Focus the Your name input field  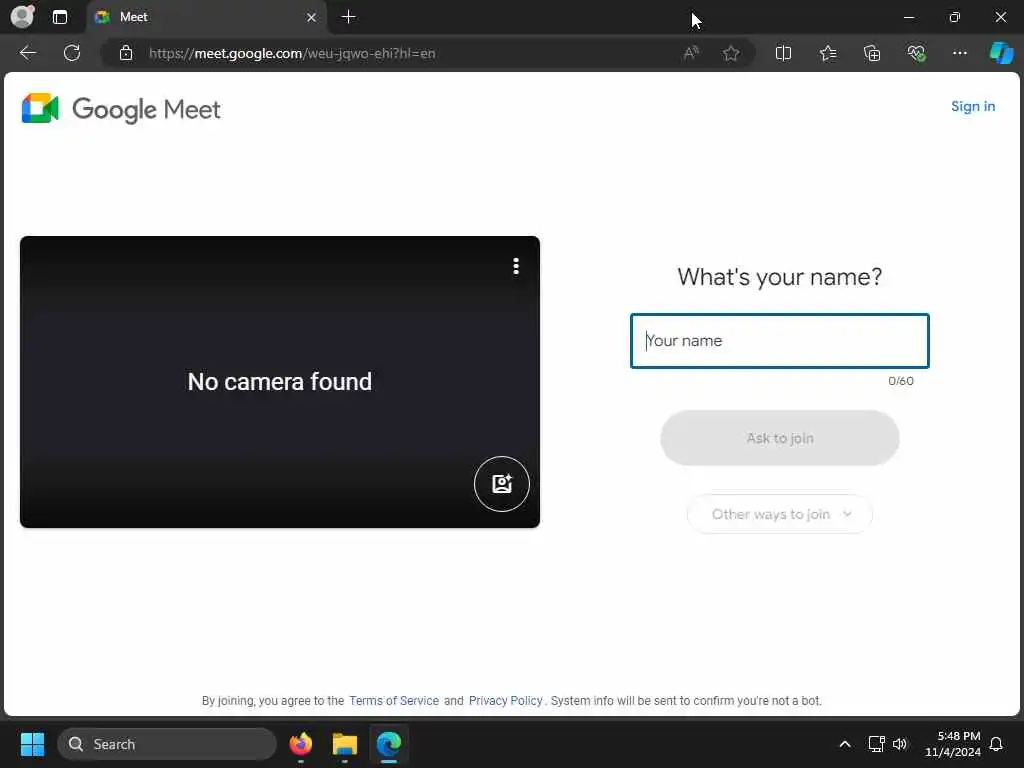[779, 341]
